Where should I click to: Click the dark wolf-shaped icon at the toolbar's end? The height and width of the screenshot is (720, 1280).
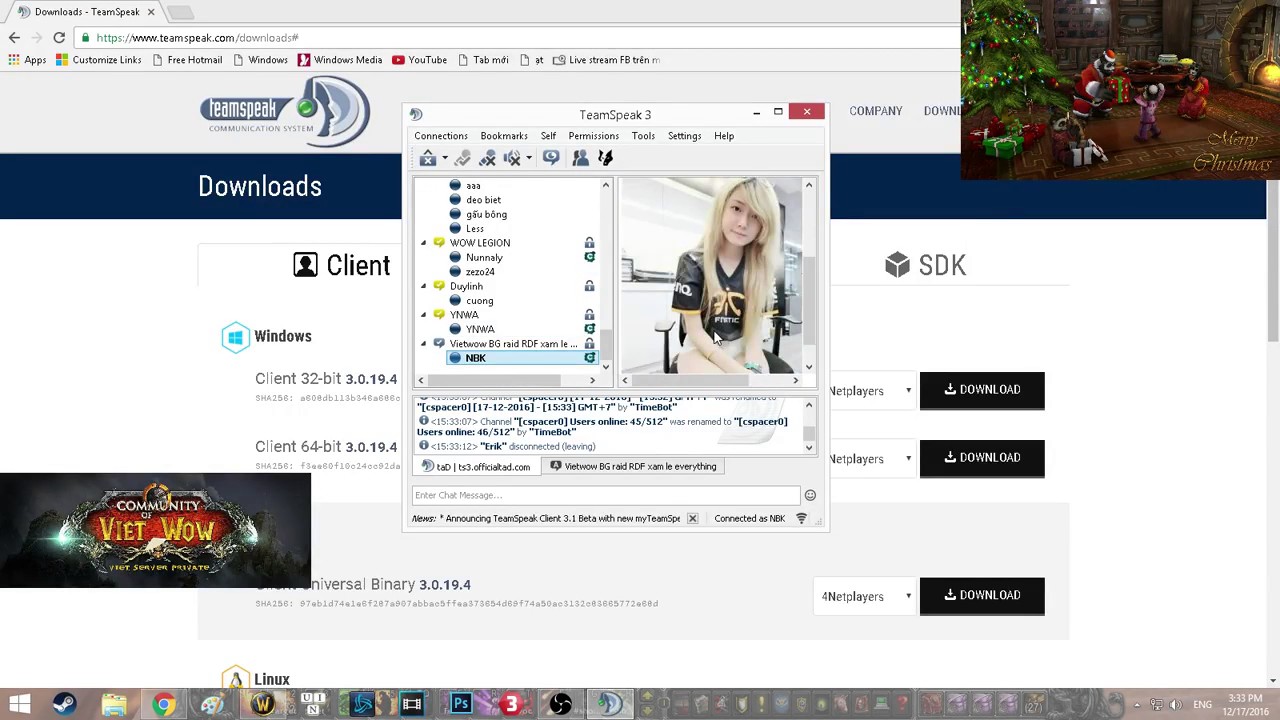(605, 158)
